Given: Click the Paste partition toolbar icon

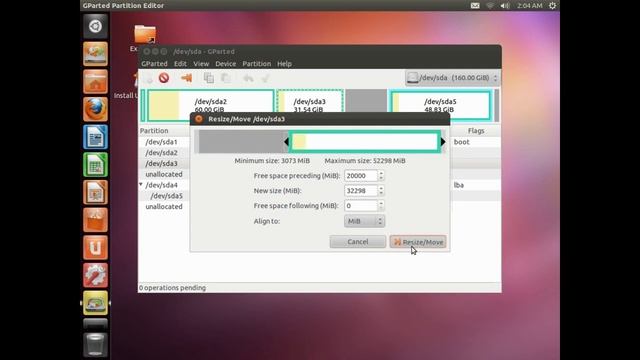Looking at the screenshot, I should (226, 78).
